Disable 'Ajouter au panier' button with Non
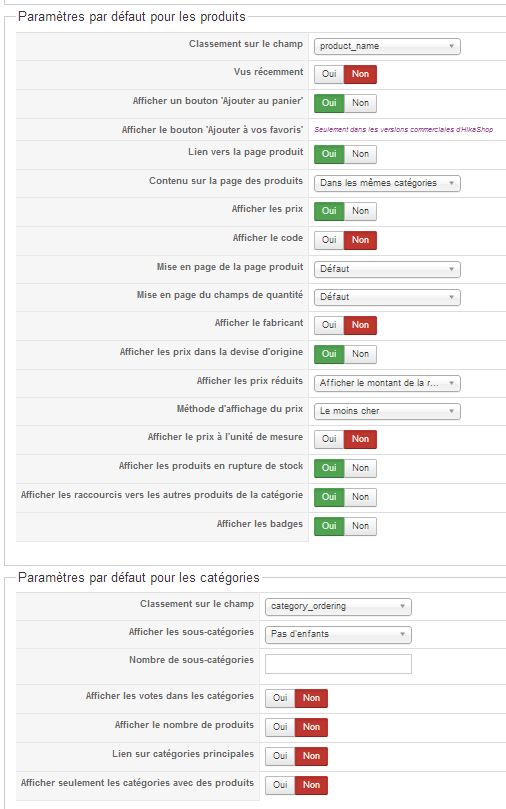This screenshot has height=809, width=506. coord(361,103)
